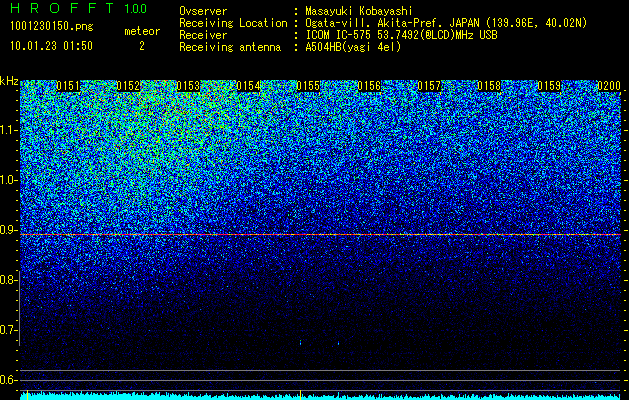
Task: Click the 0153 time marker
Action: coord(188,86)
